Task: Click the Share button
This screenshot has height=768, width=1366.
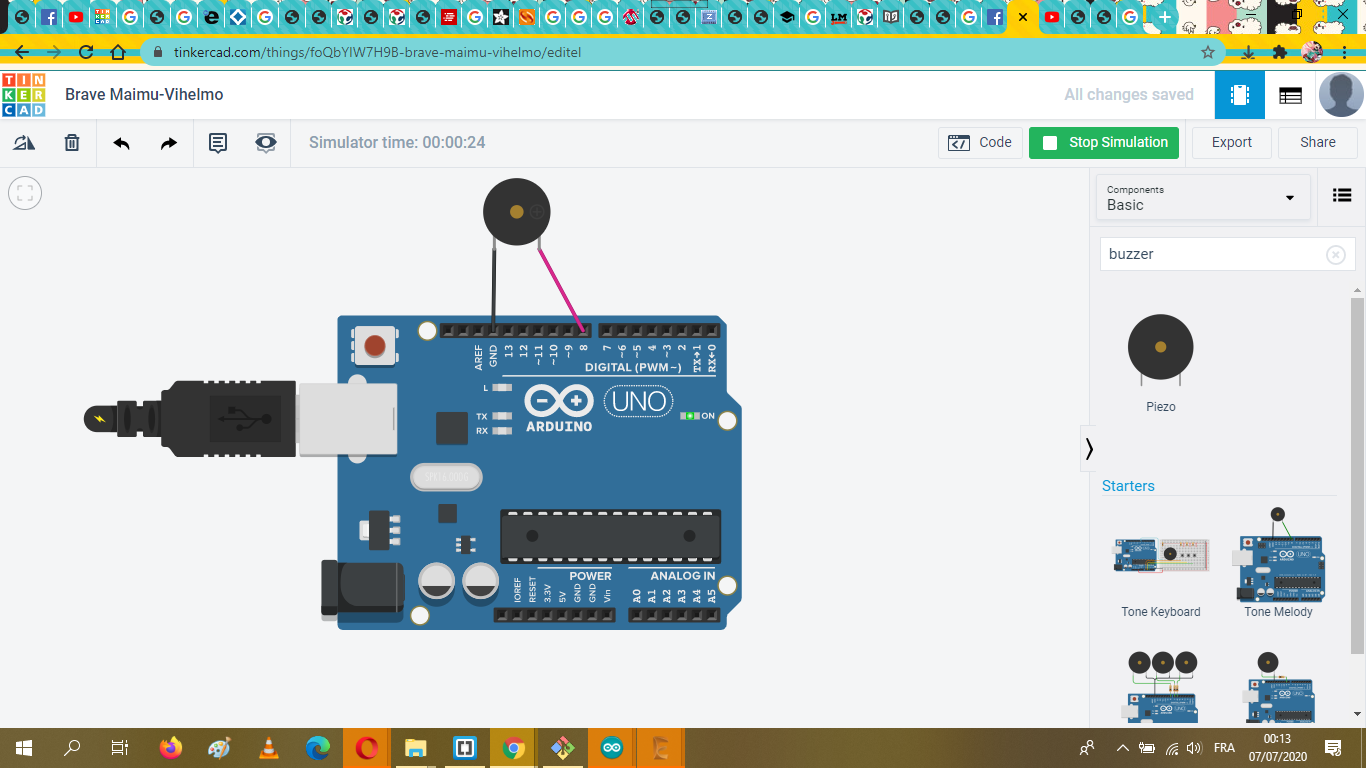Action: tap(1318, 143)
